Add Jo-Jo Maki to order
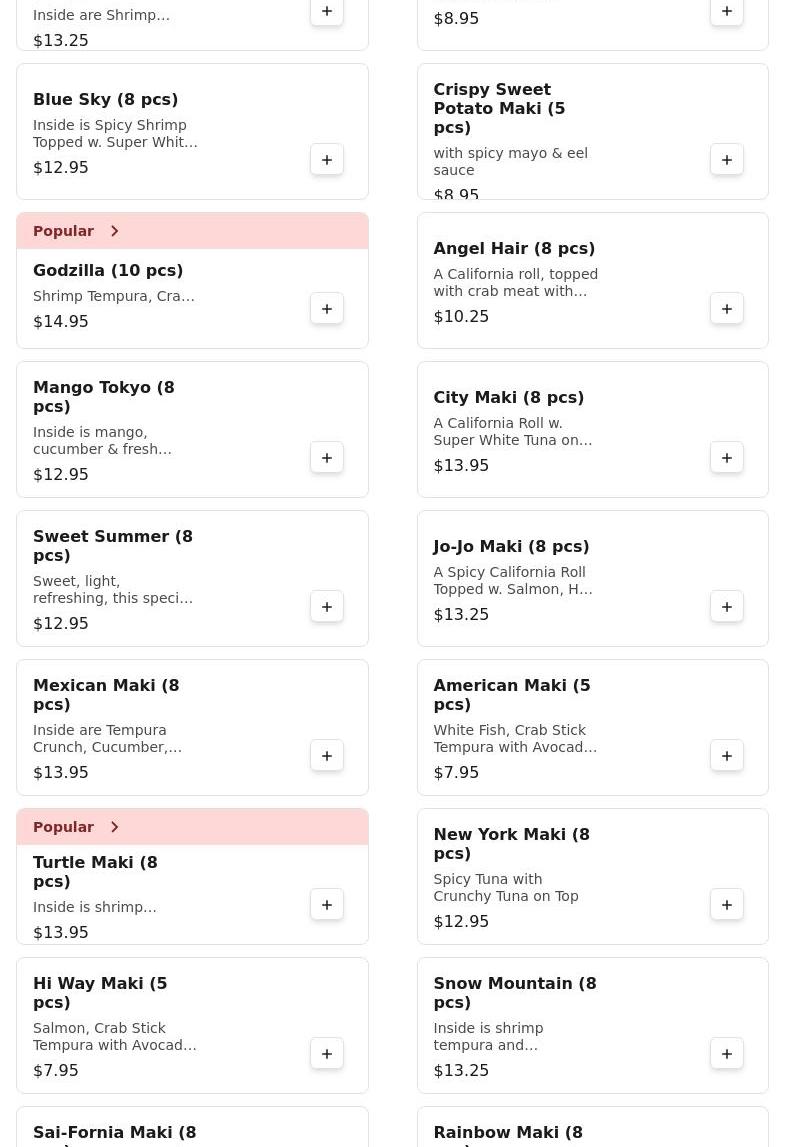Screen dimensions: 785x1147 (x=727, y=607)
